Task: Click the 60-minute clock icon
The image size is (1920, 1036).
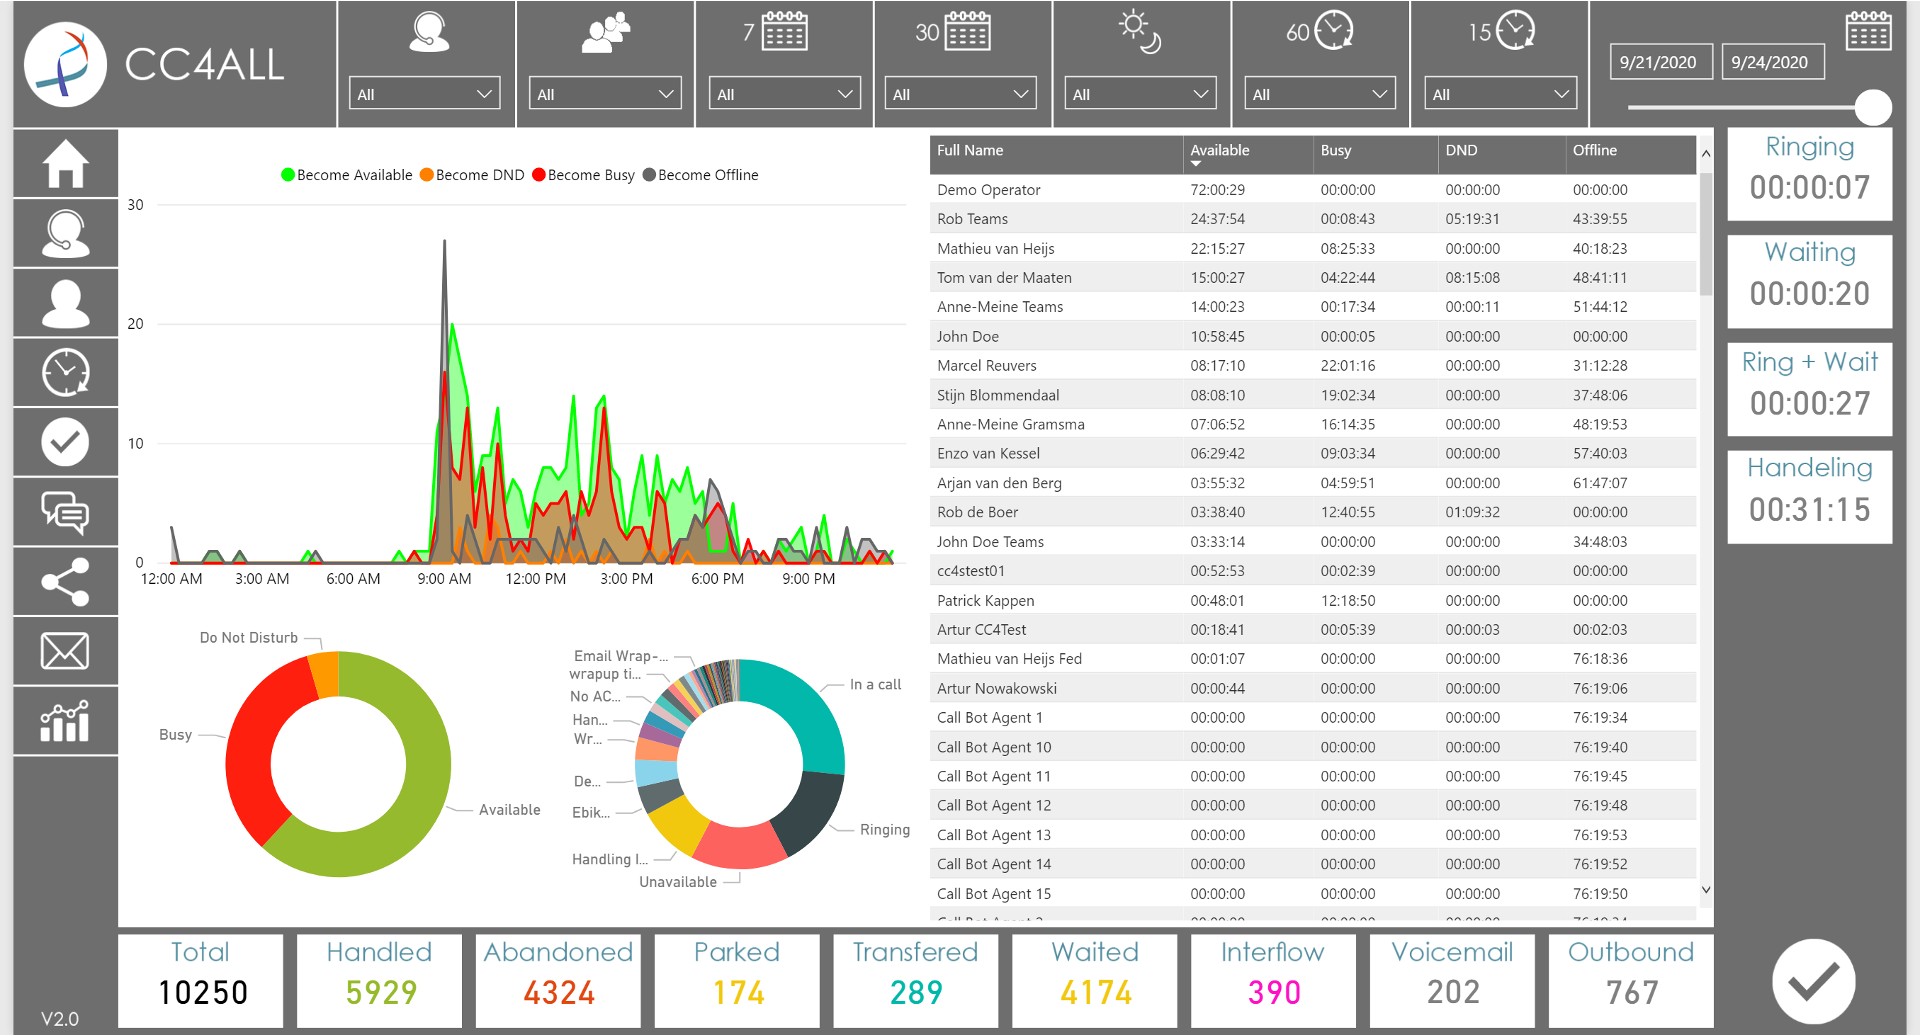Action: click(1333, 31)
